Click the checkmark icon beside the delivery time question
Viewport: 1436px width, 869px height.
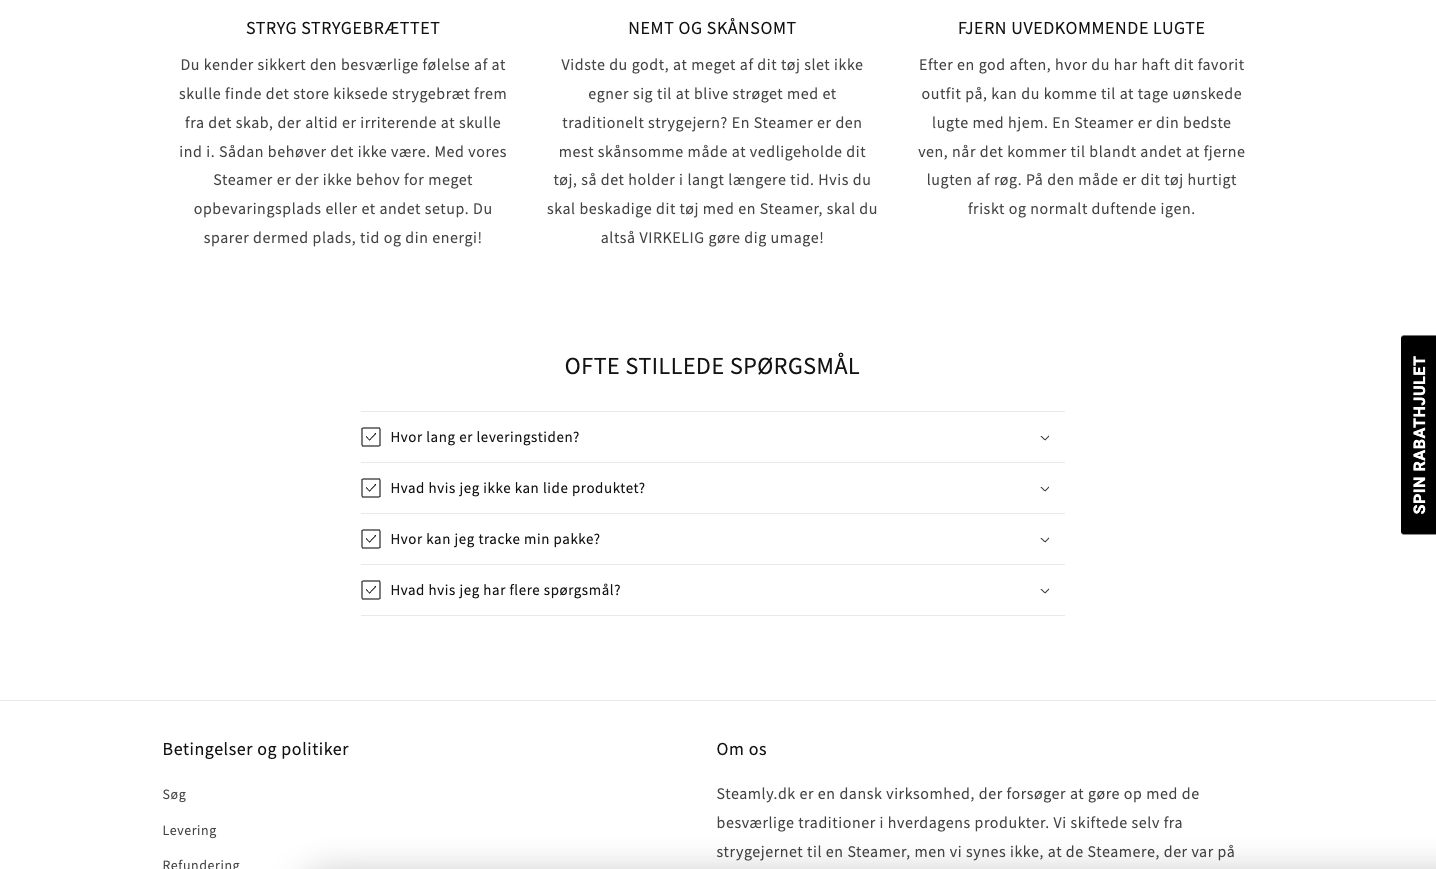(x=371, y=437)
